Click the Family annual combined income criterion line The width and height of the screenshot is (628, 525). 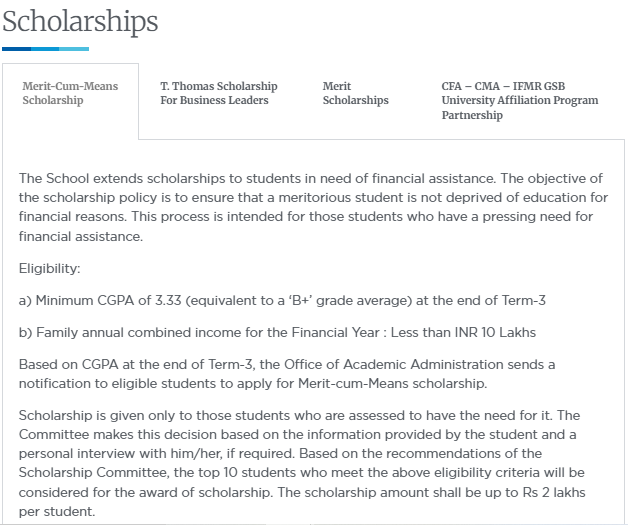pos(282,332)
